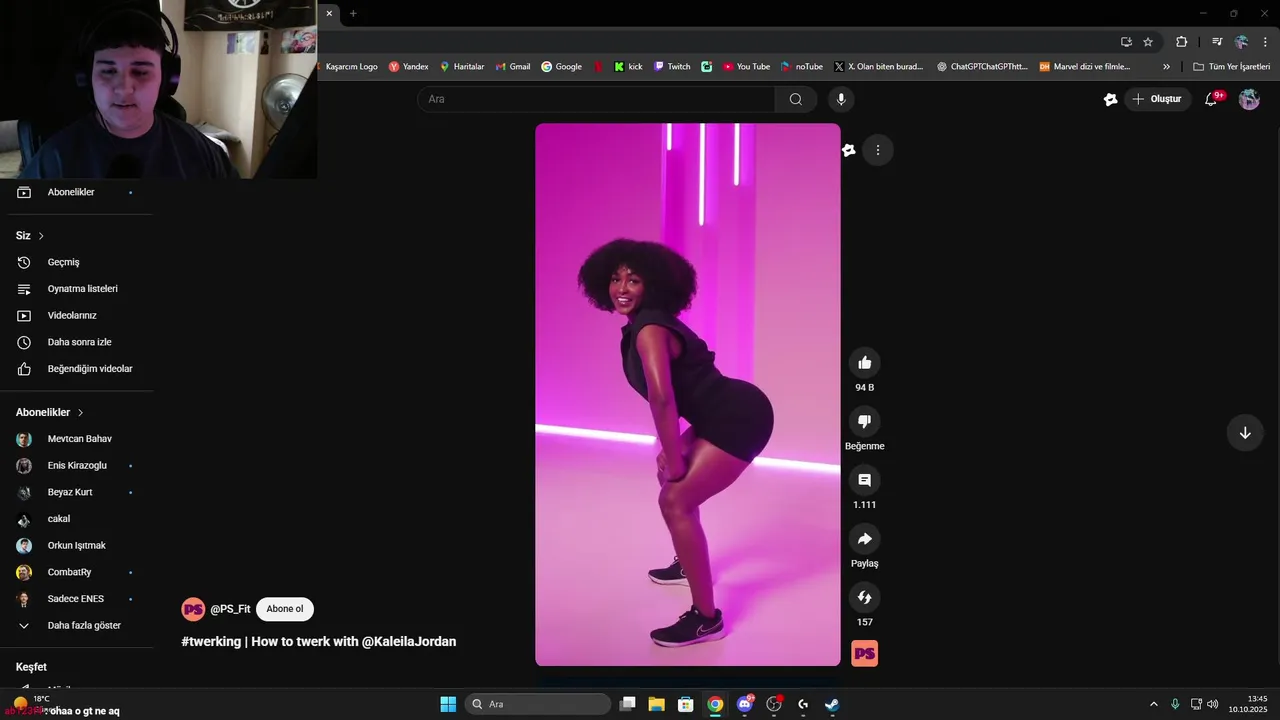Go to next Short with down arrow
This screenshot has height=720, width=1280.
[1245, 433]
